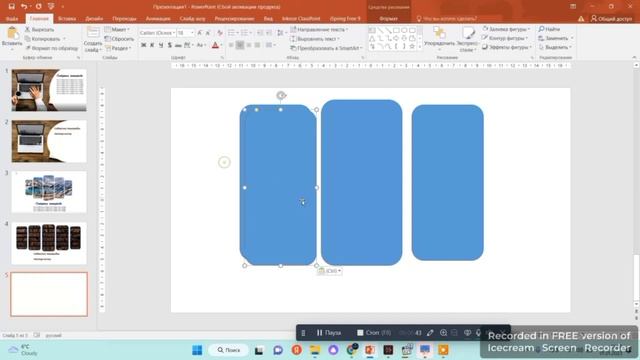640x360 pixels.
Task: Click Общий доступ (Share)
Action: pos(611,19)
